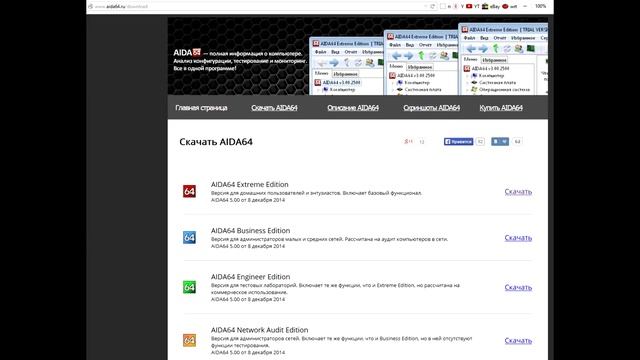Screen dimensions: 640x360
Task: Click Скачать for AIDA64 Extreme Edition
Action: tap(518, 191)
